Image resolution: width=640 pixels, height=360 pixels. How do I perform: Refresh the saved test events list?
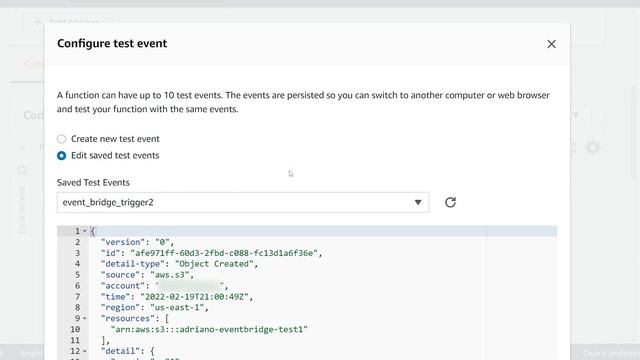point(450,202)
